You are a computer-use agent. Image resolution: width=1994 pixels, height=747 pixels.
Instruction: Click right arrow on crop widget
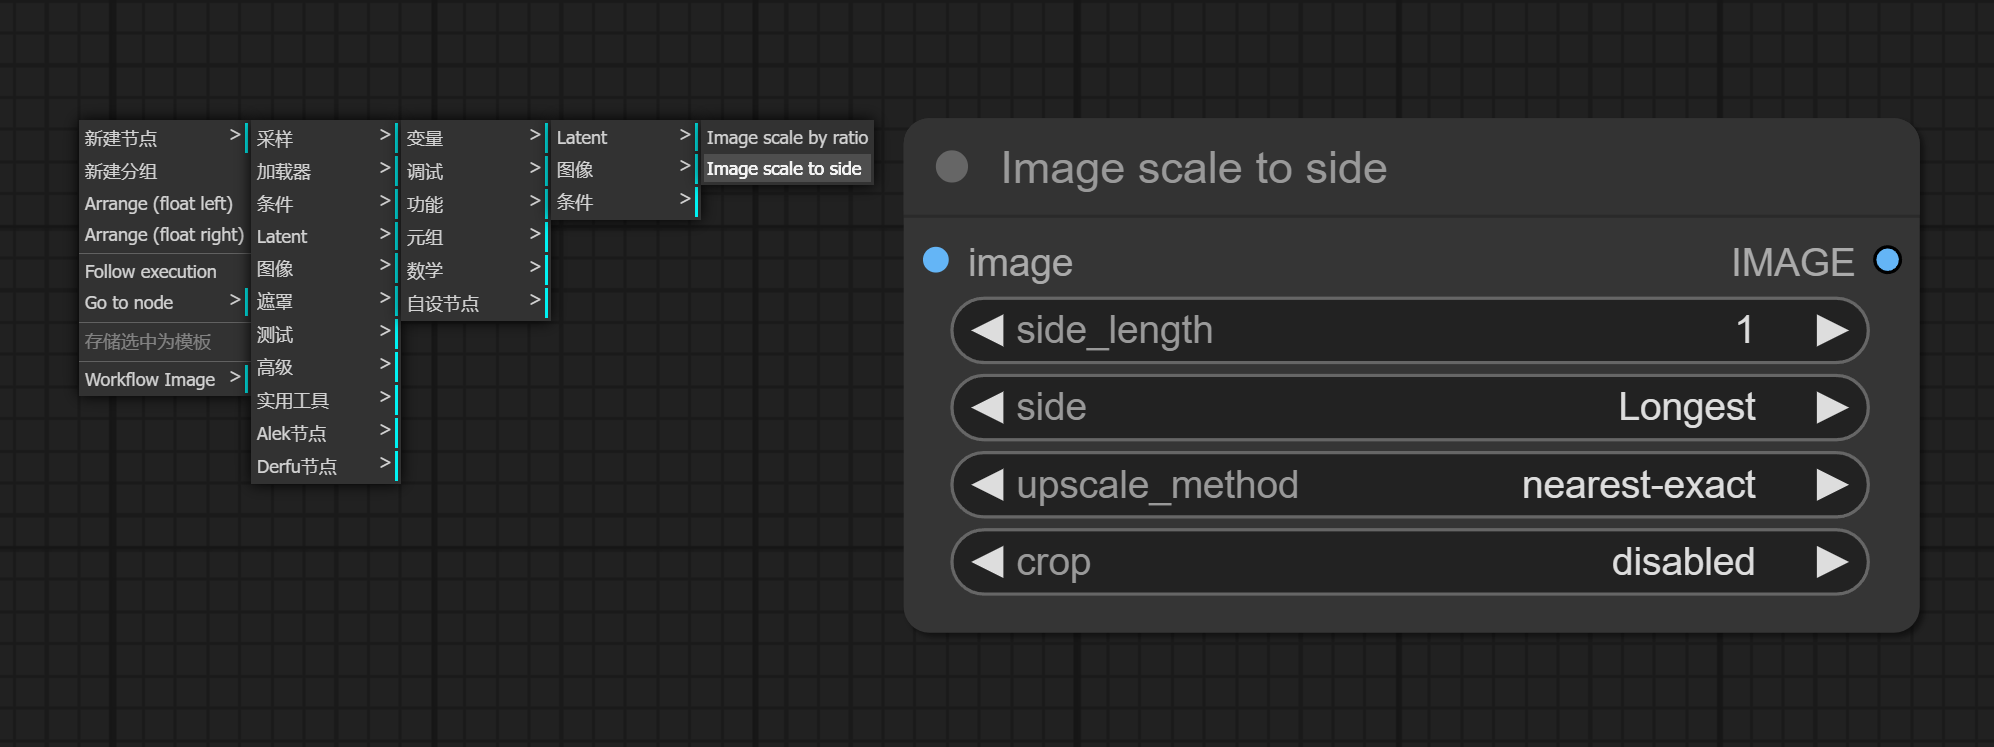click(1831, 562)
